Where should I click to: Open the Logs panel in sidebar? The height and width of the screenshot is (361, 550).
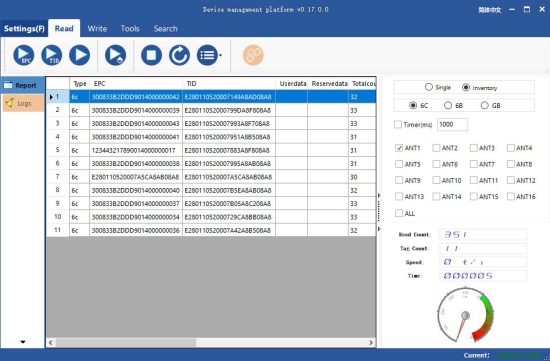tap(22, 103)
